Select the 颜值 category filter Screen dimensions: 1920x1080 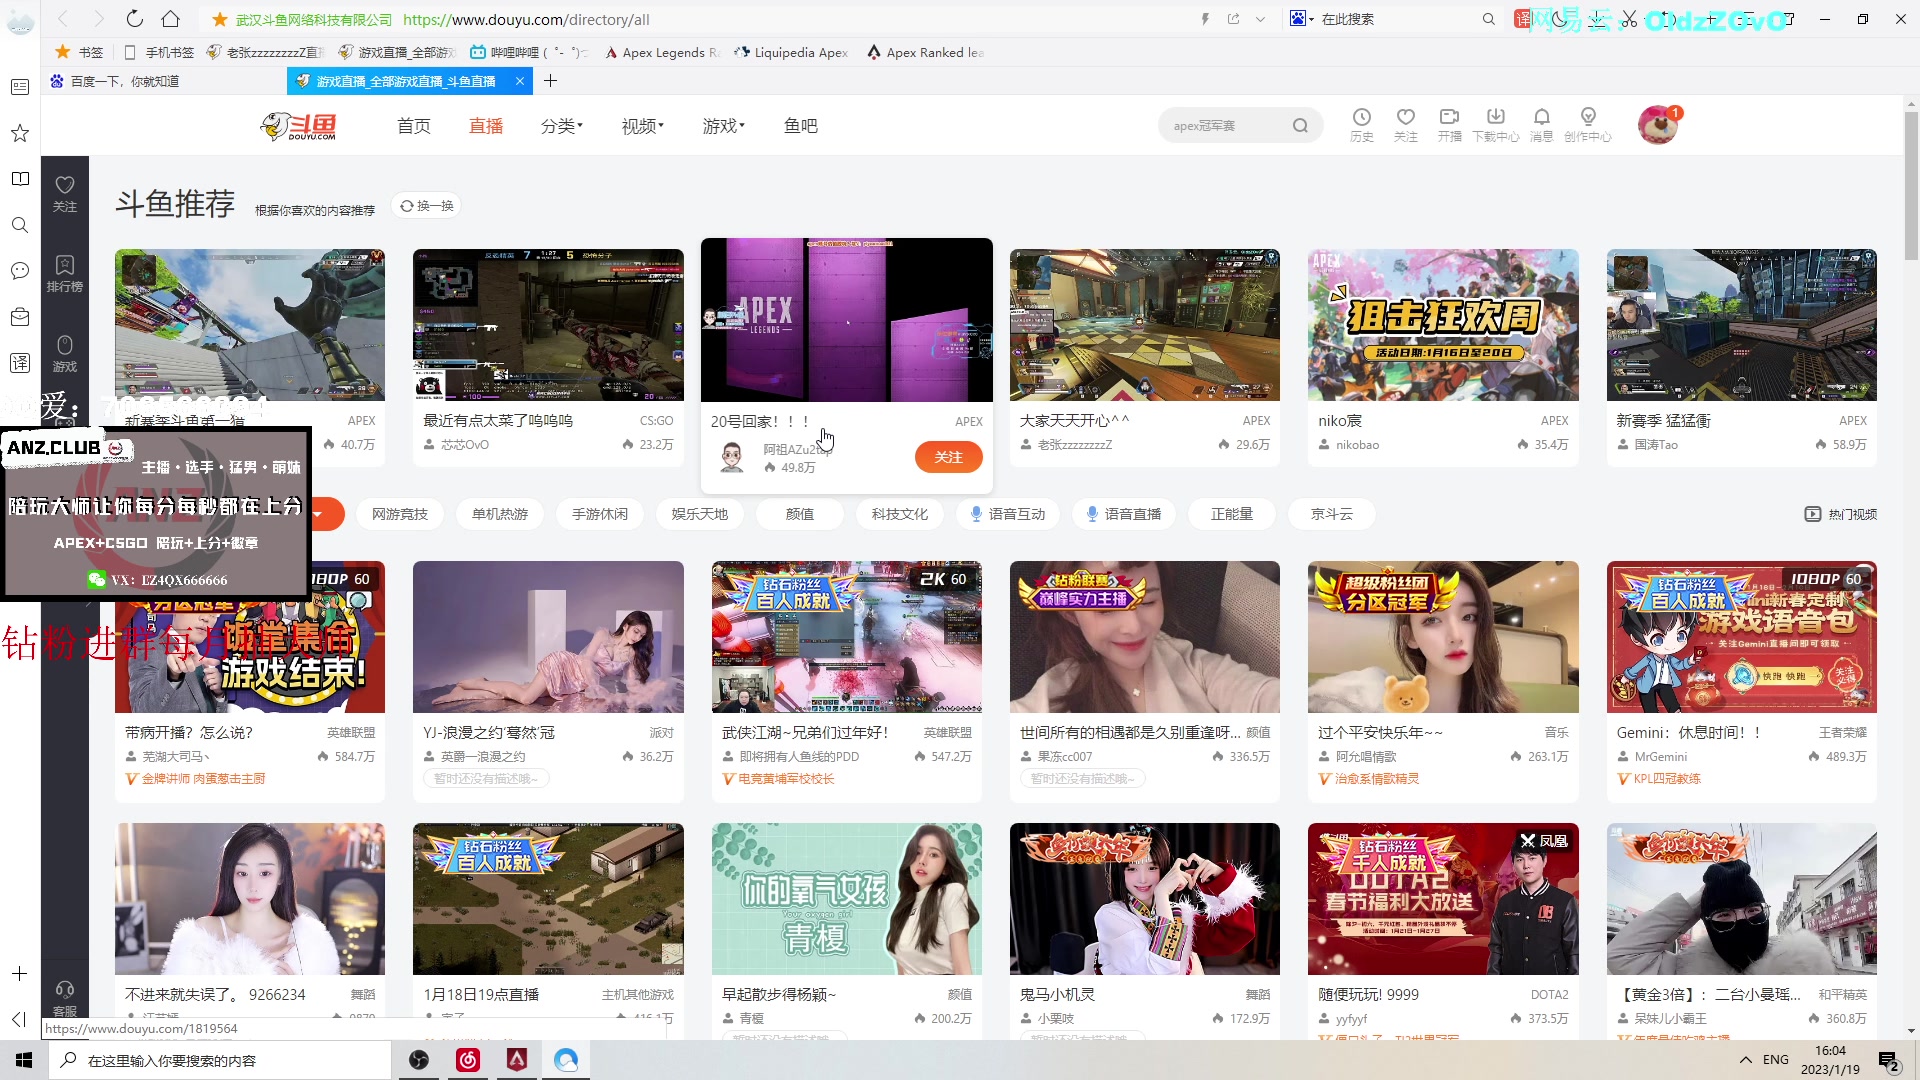click(x=800, y=514)
